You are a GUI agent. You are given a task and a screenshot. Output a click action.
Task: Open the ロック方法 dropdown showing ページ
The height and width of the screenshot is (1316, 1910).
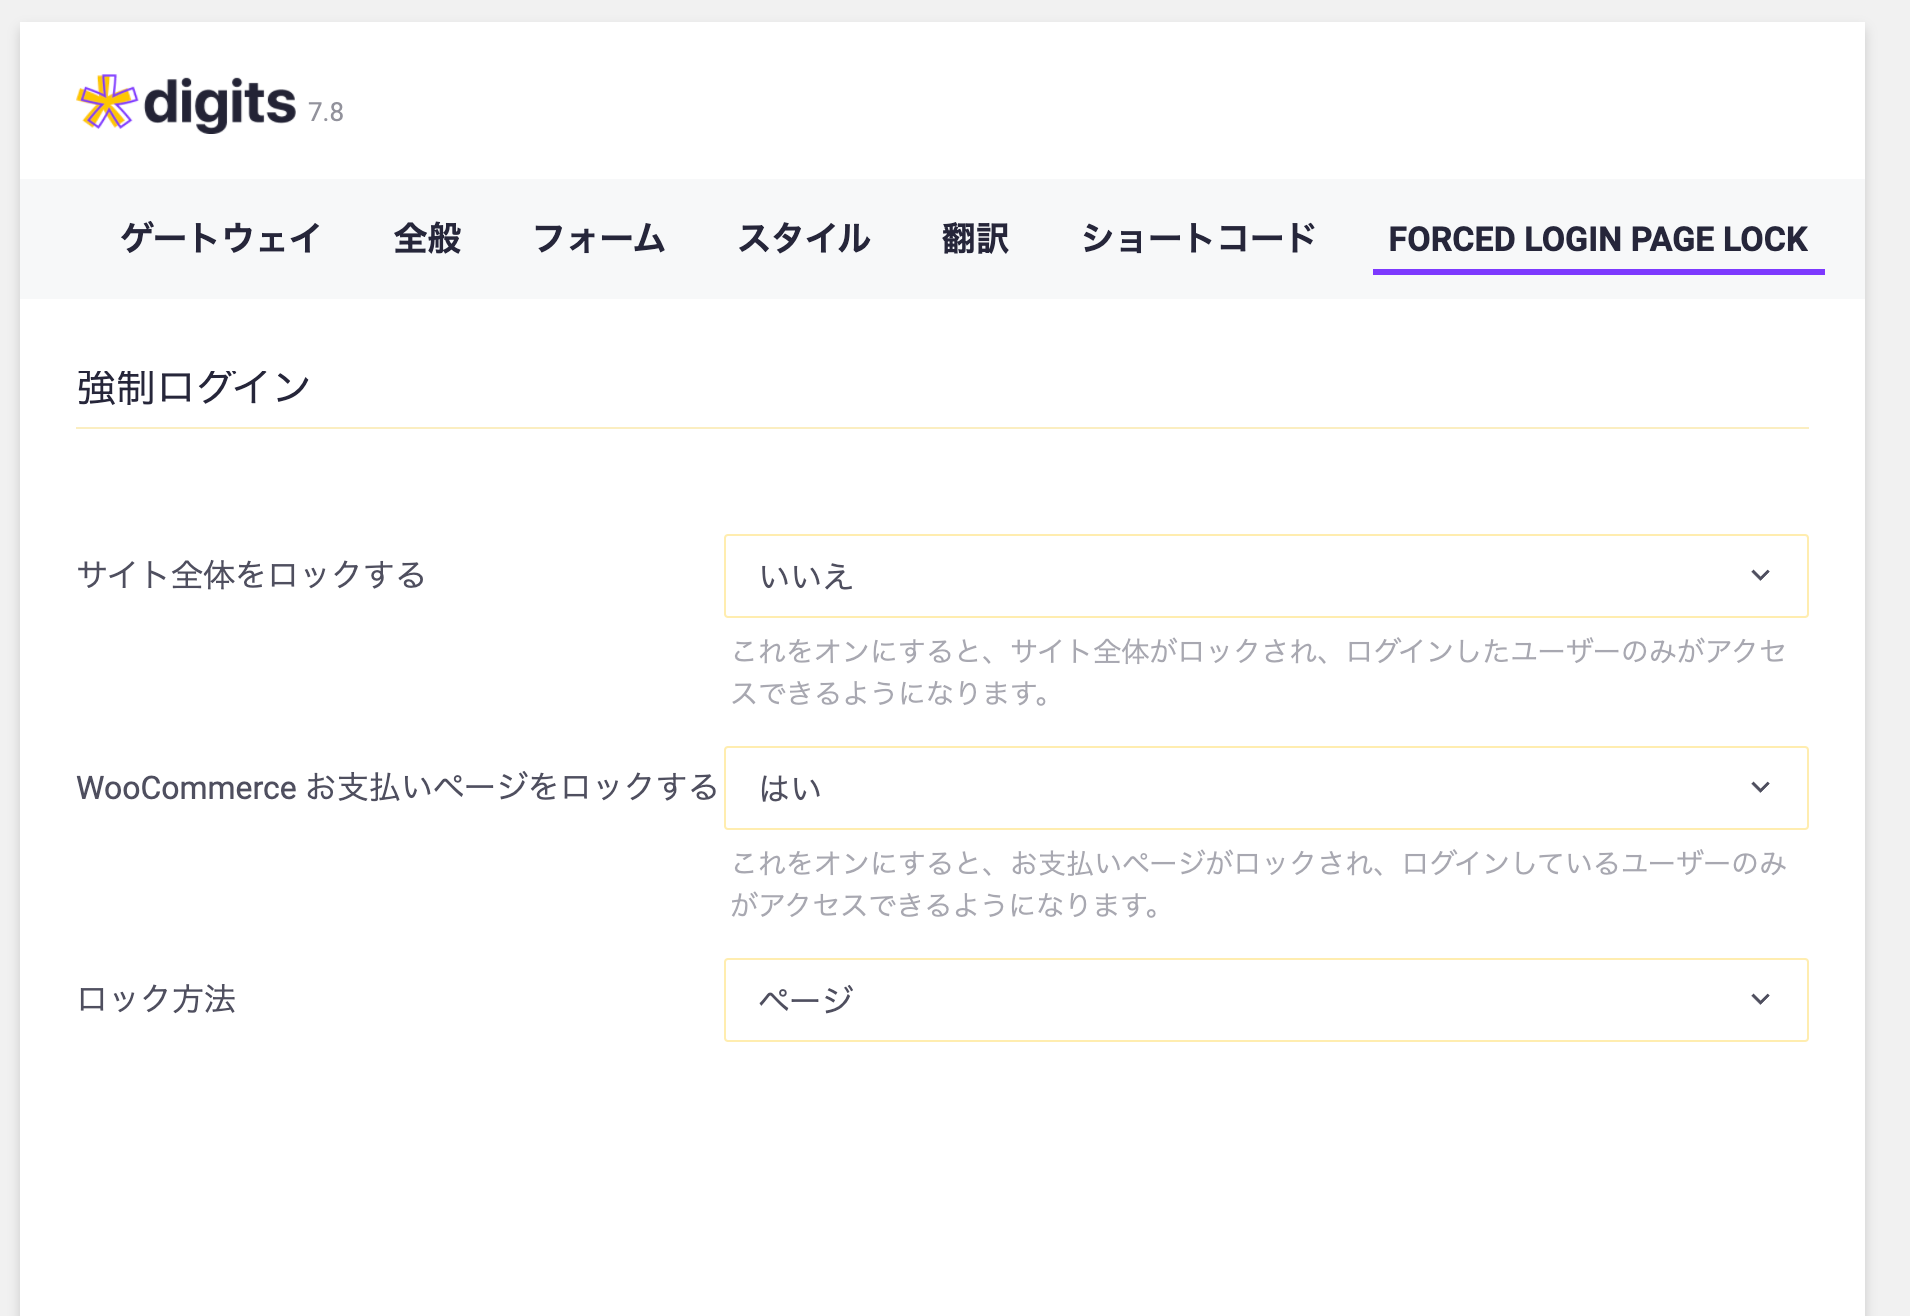point(1266,1000)
